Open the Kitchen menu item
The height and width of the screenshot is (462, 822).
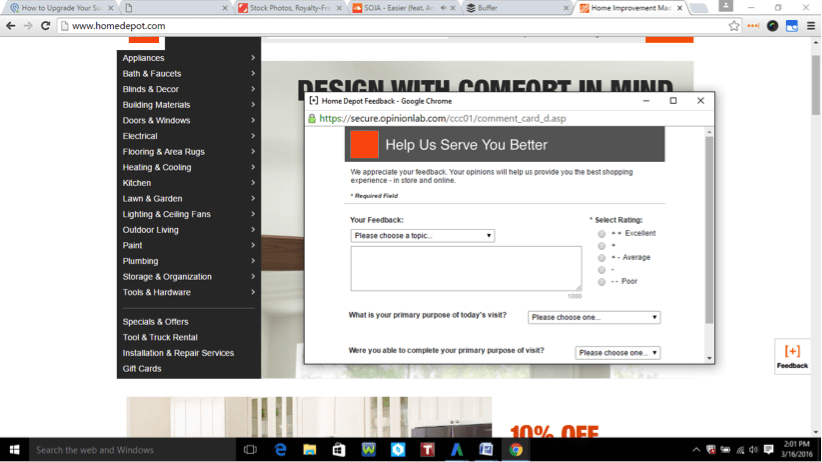[x=189, y=183]
